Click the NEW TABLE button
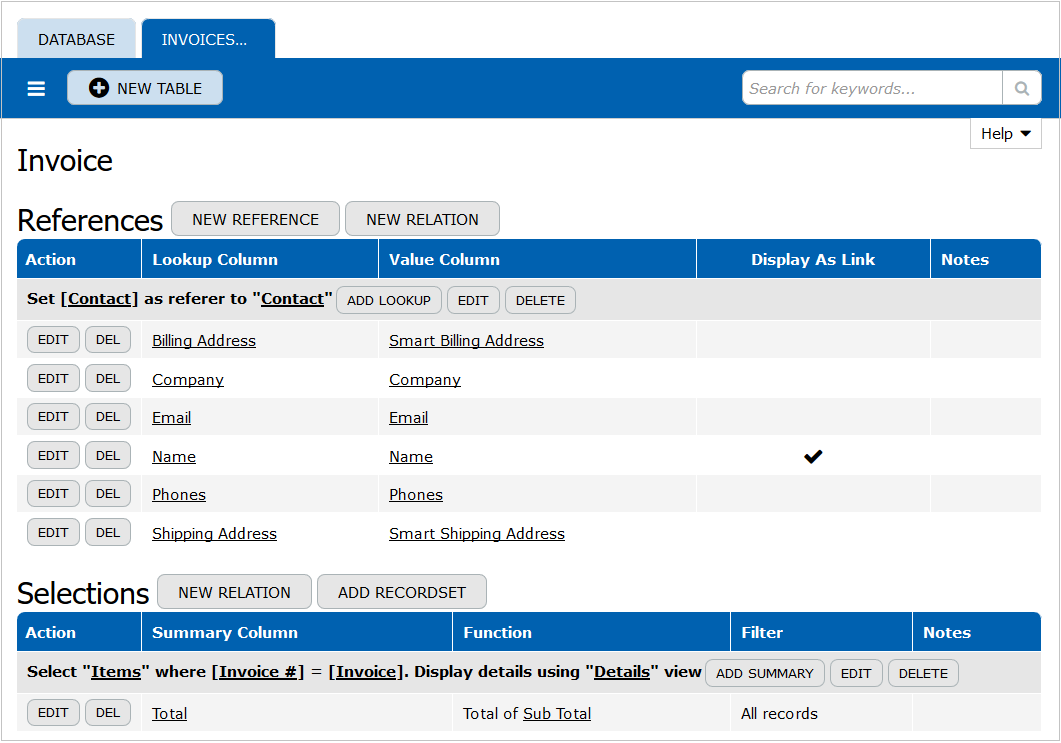The image size is (1061, 743). (x=145, y=88)
